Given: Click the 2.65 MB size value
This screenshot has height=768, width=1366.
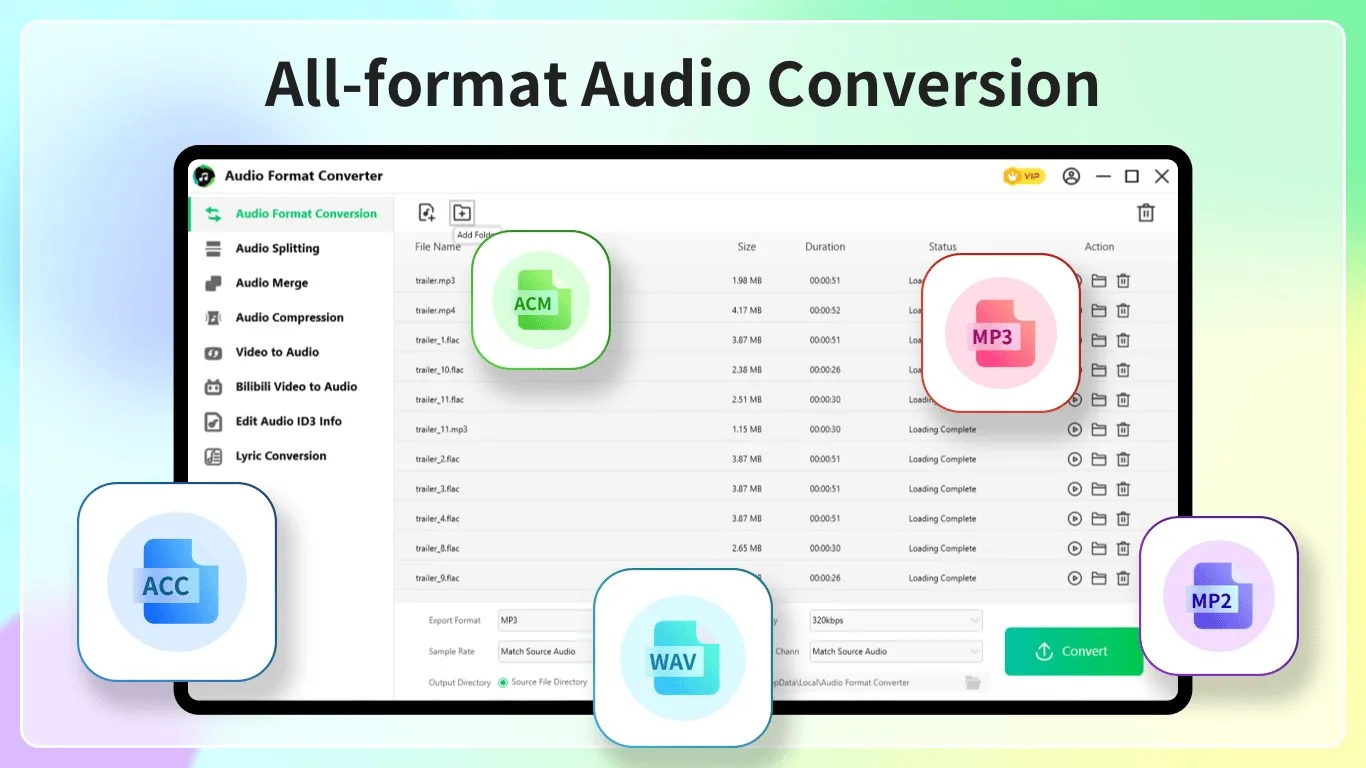Looking at the screenshot, I should coord(747,549).
